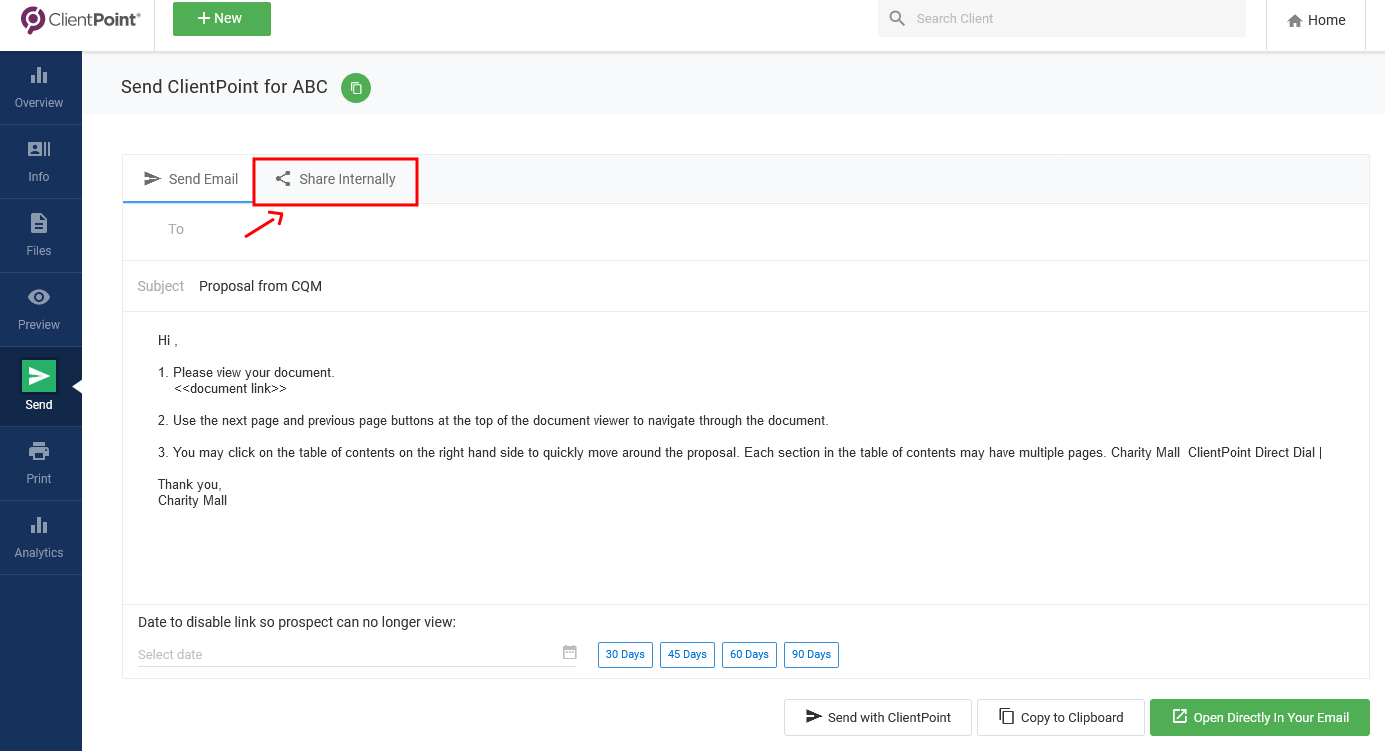Viewport: 1385px width, 751px height.
Task: Select Send in the sidebar
Action: [x=39, y=386]
